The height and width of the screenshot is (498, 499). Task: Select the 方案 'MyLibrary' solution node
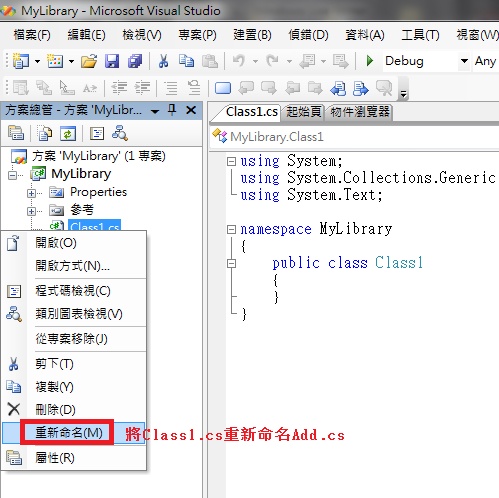[99, 156]
